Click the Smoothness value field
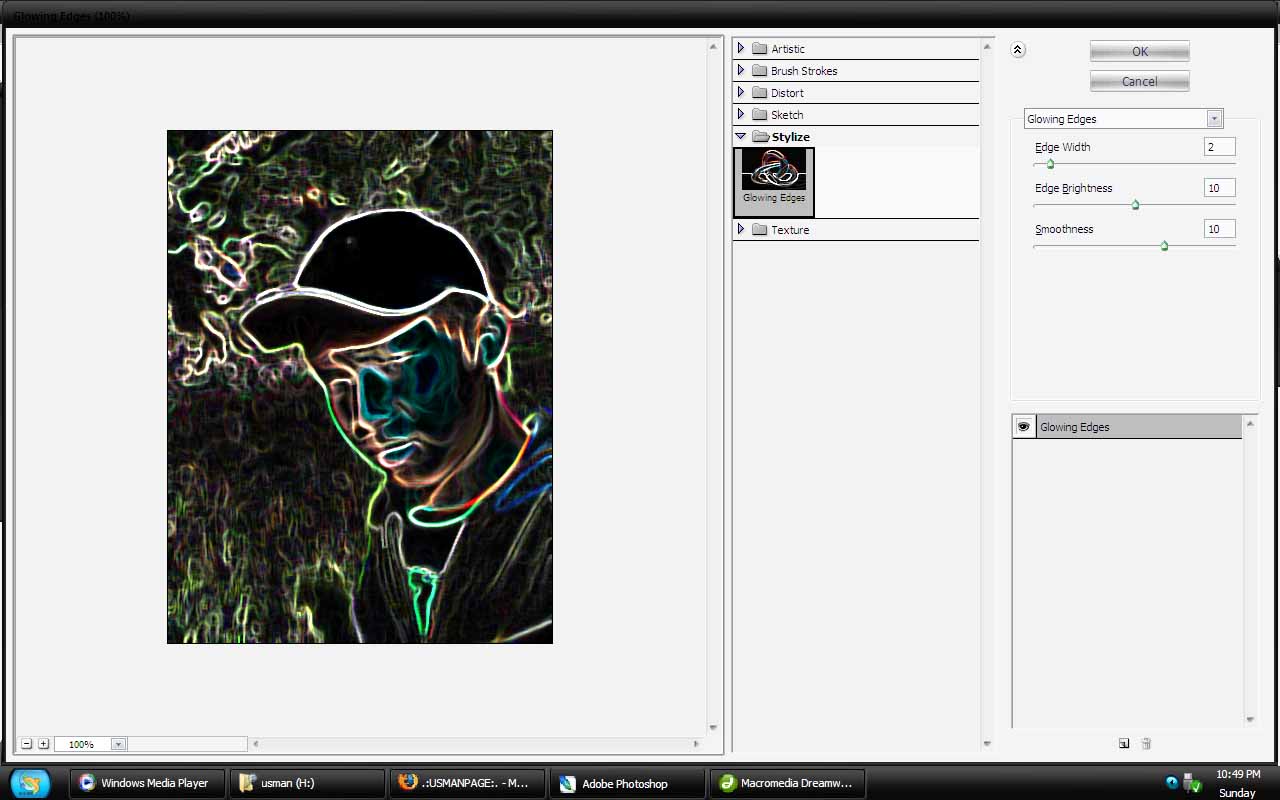The image size is (1280, 800). click(1220, 229)
